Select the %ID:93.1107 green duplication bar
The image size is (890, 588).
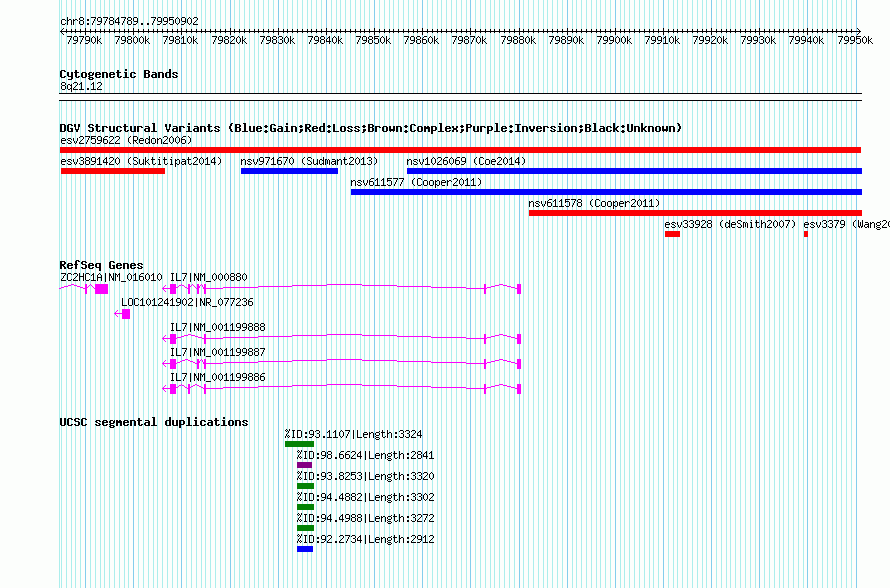(299, 444)
